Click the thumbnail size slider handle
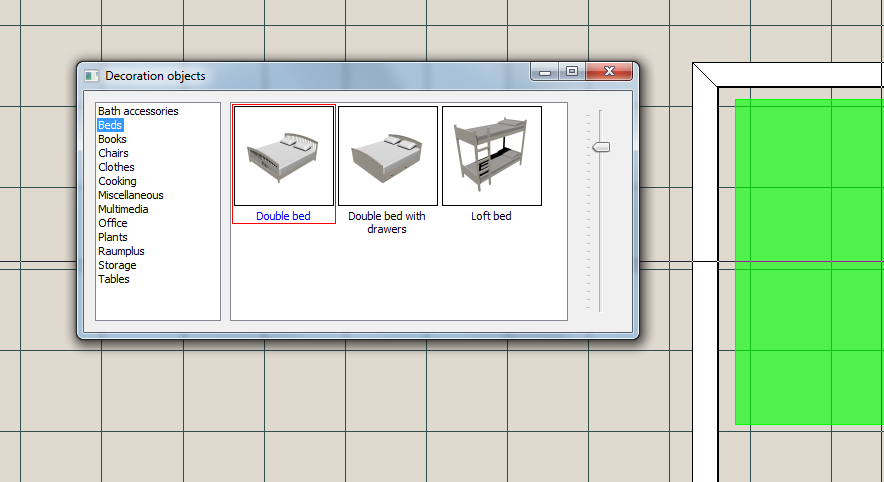 pyautogui.click(x=601, y=147)
